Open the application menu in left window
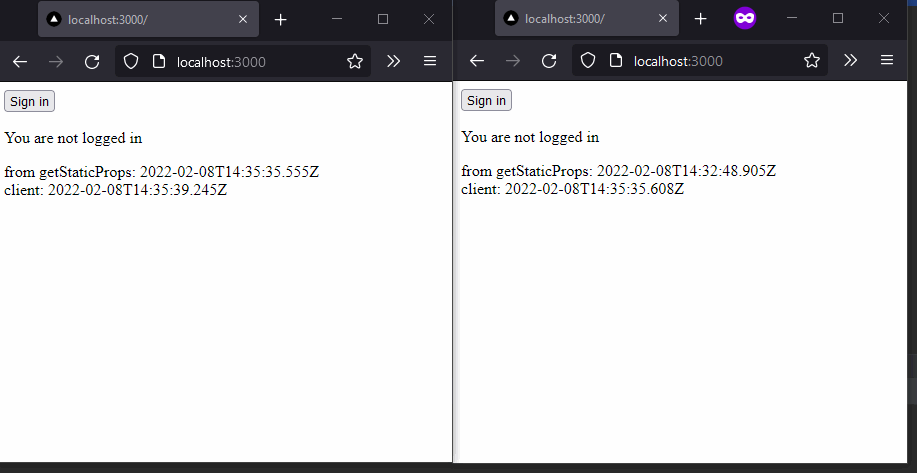 click(x=430, y=61)
